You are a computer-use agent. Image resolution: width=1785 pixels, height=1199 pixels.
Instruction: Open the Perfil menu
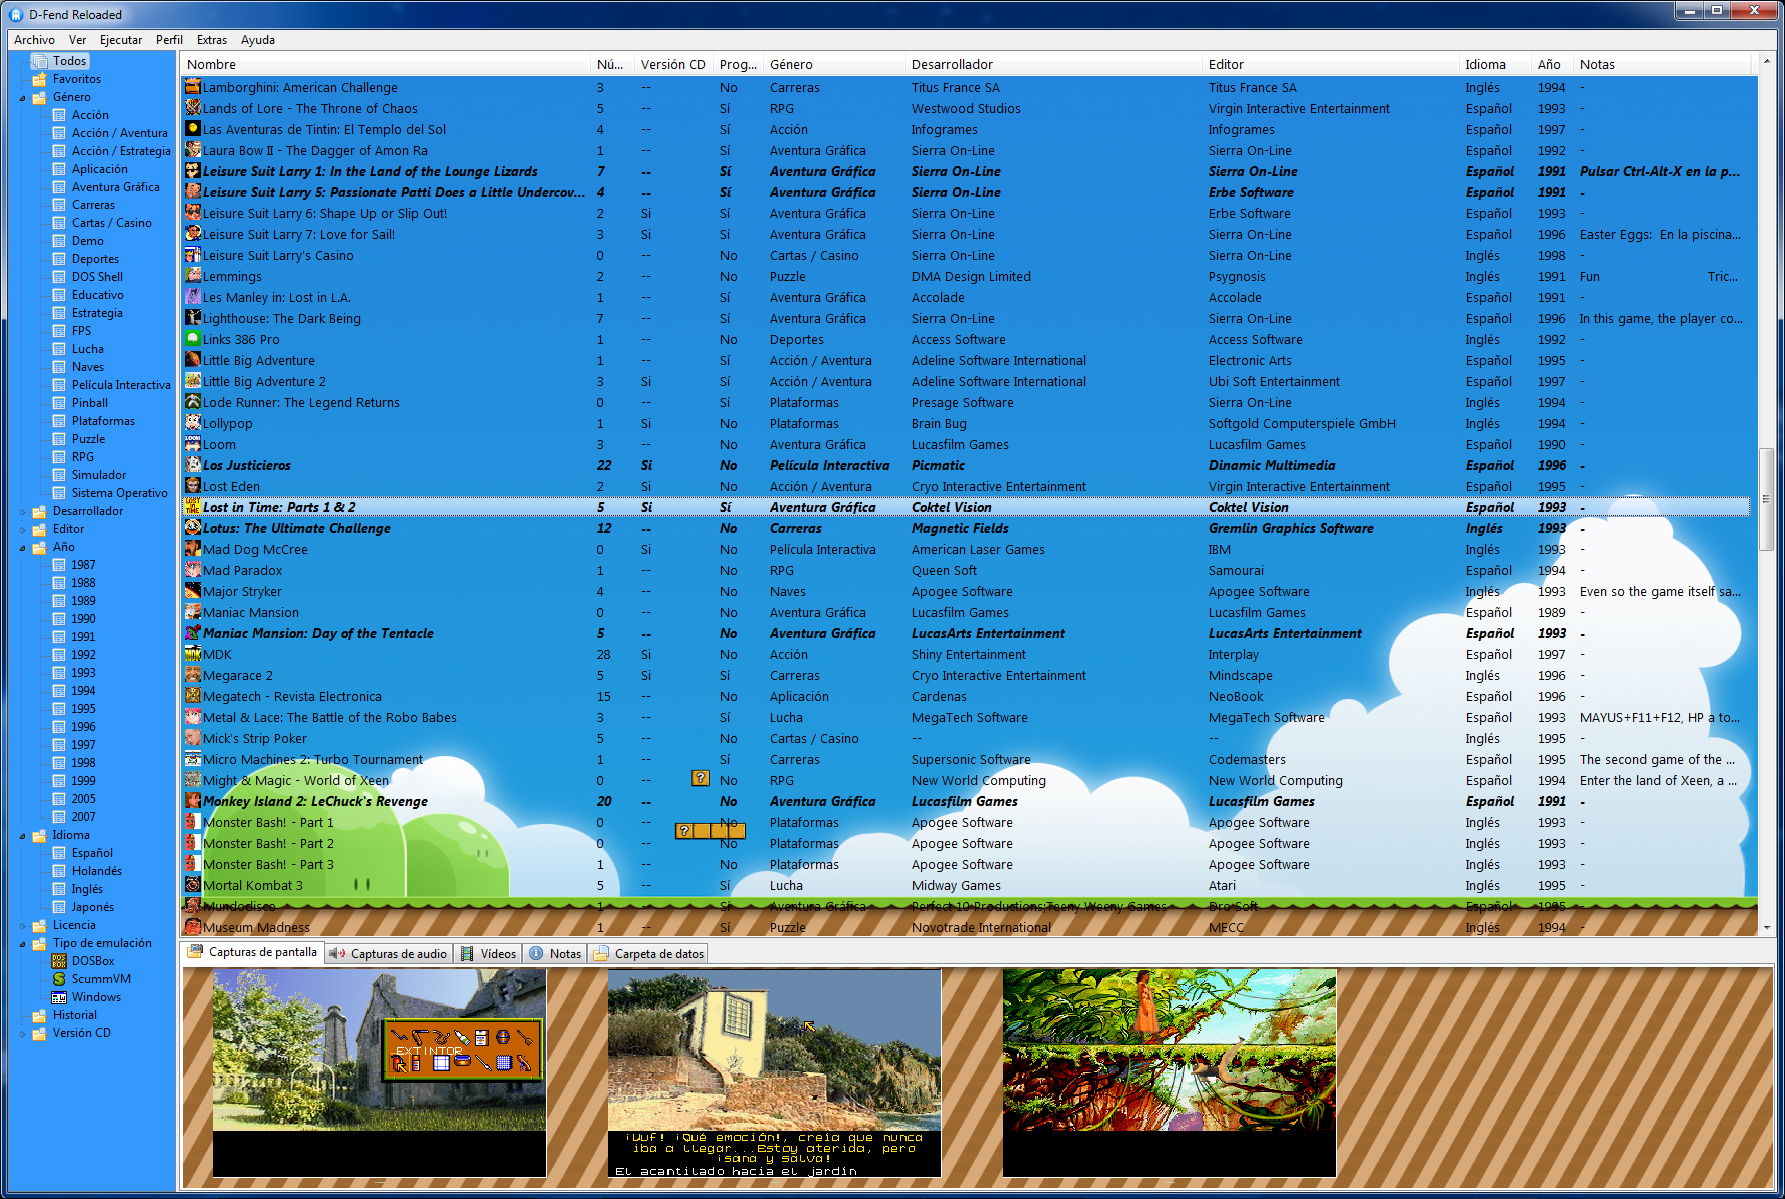[x=169, y=40]
